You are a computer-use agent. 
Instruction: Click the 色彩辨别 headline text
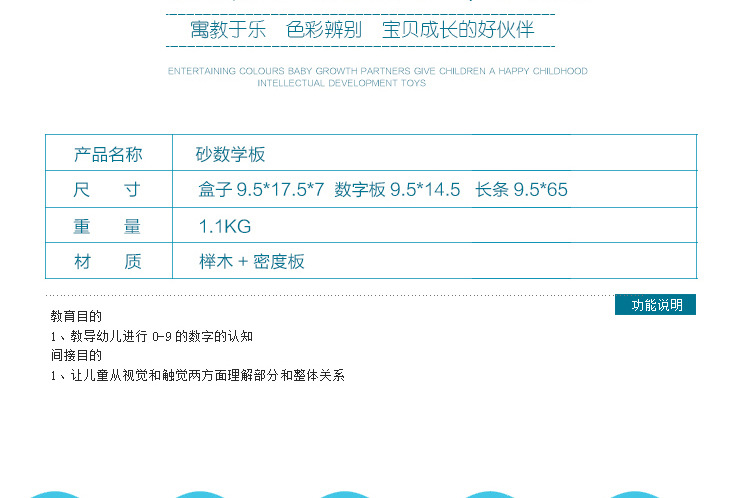click(324, 30)
